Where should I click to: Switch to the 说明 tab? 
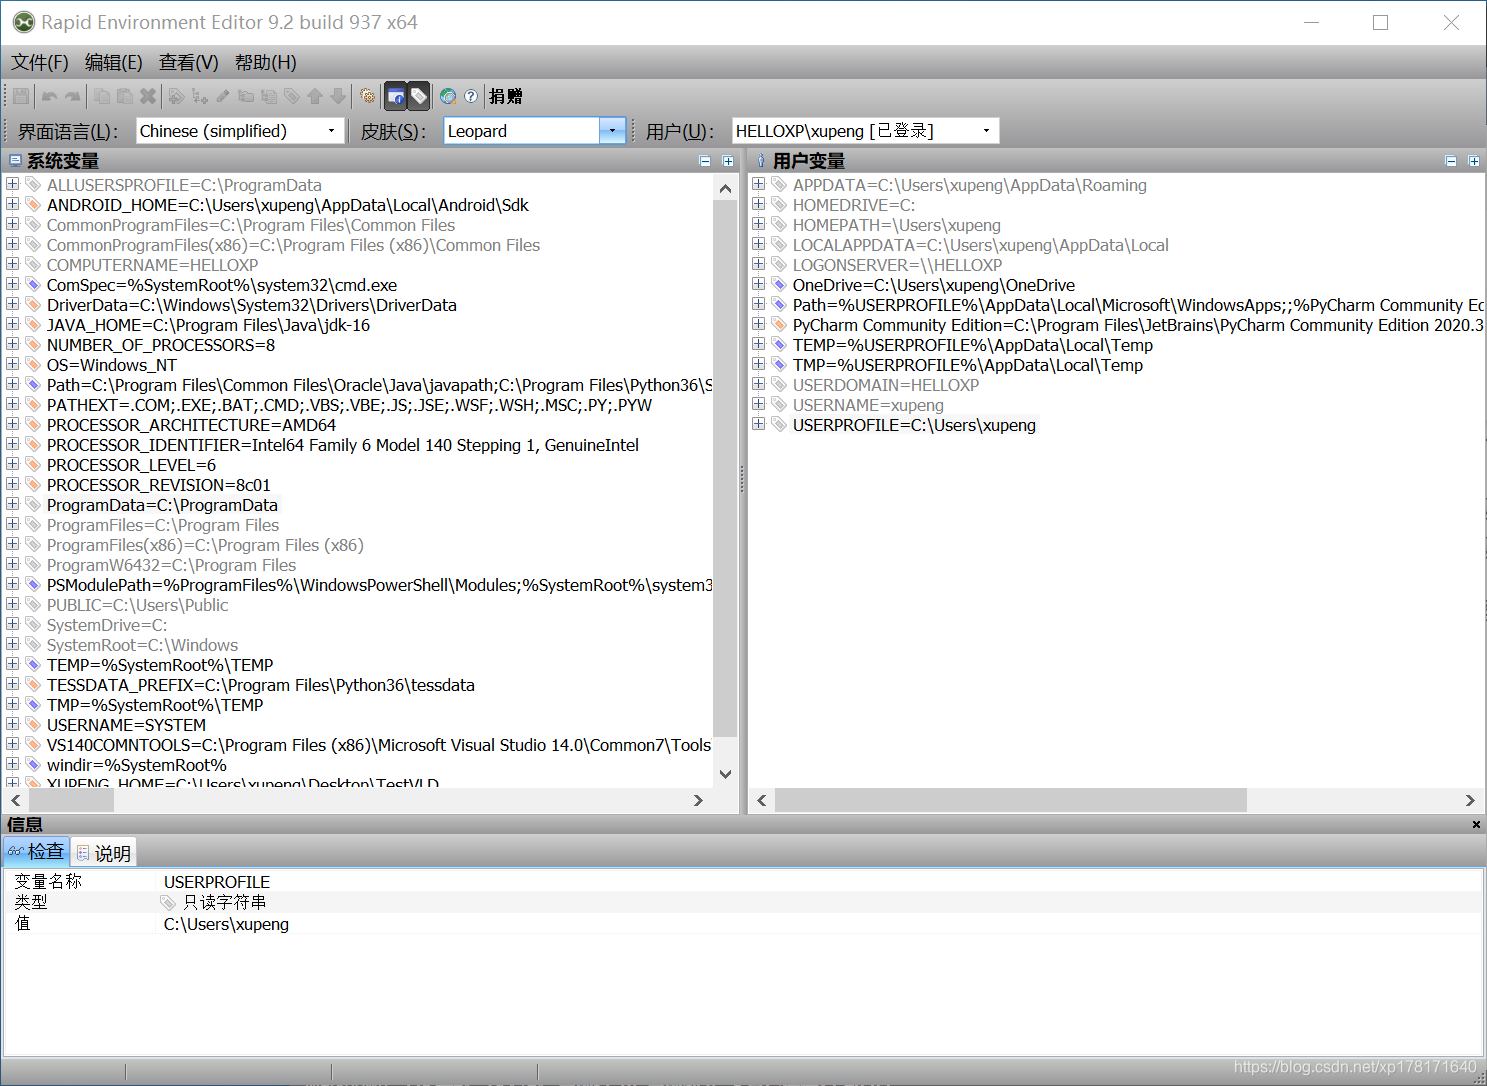(x=103, y=853)
